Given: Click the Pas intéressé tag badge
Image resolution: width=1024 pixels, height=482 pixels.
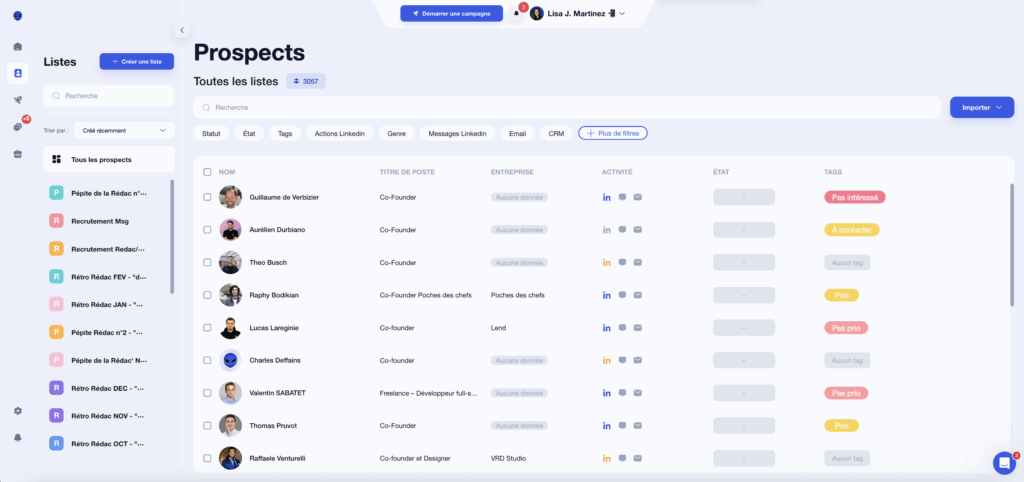Looking at the screenshot, I should (x=854, y=197).
